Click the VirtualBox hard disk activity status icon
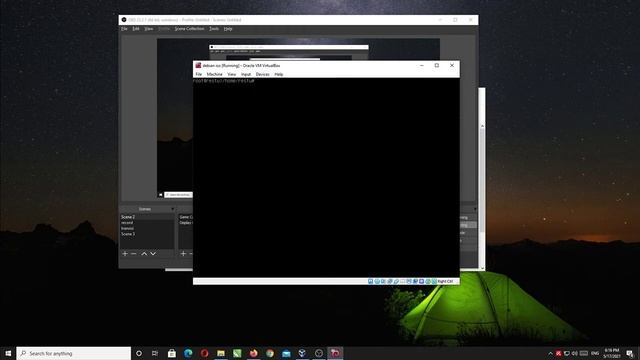The width and height of the screenshot is (640, 360). [x=370, y=281]
